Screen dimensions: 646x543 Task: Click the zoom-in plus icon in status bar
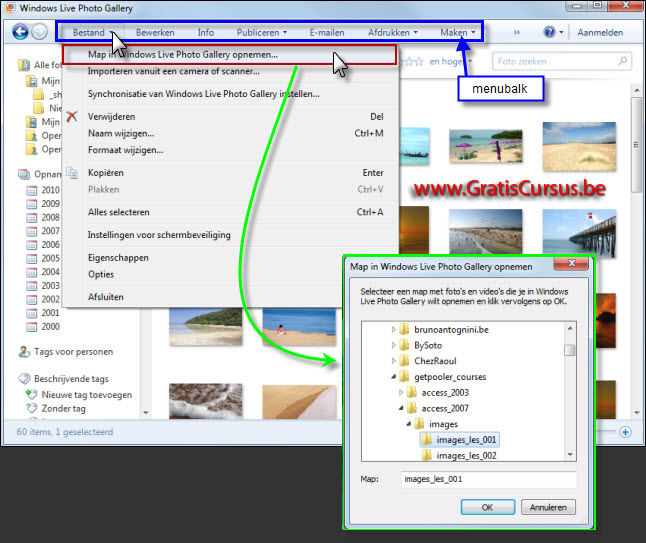(625, 432)
